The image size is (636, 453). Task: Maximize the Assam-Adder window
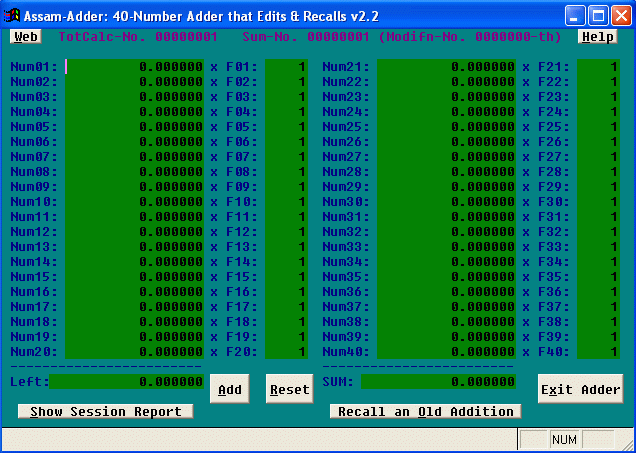tap(598, 16)
